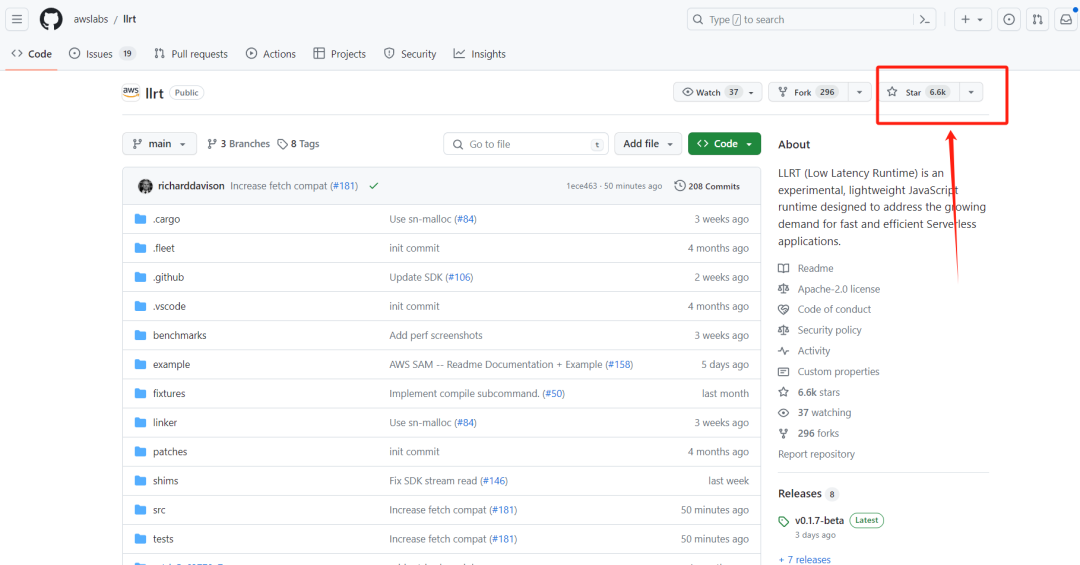The image size is (1080, 565).
Task: Click the Code of conduct heart icon
Action: tap(783, 309)
